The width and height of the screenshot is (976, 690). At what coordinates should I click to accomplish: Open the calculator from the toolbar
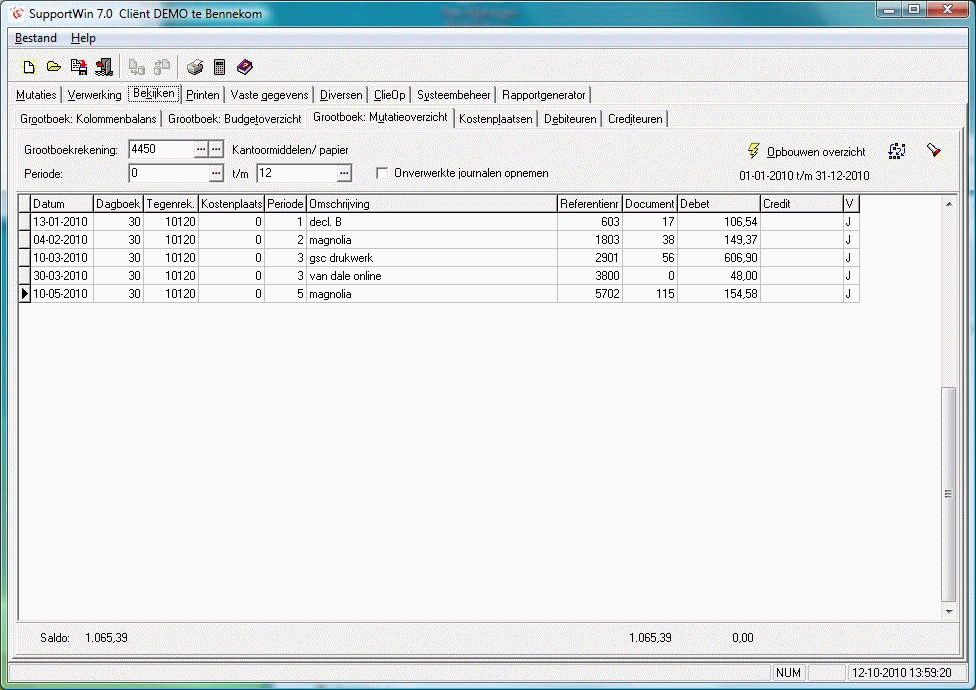point(219,68)
